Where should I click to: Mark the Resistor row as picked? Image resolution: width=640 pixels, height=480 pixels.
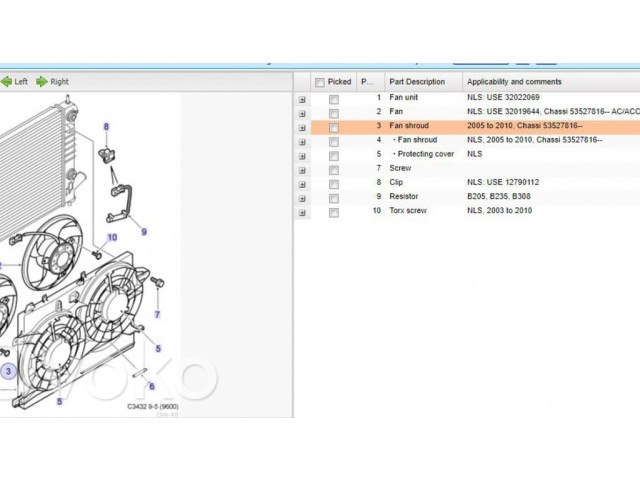334,198
